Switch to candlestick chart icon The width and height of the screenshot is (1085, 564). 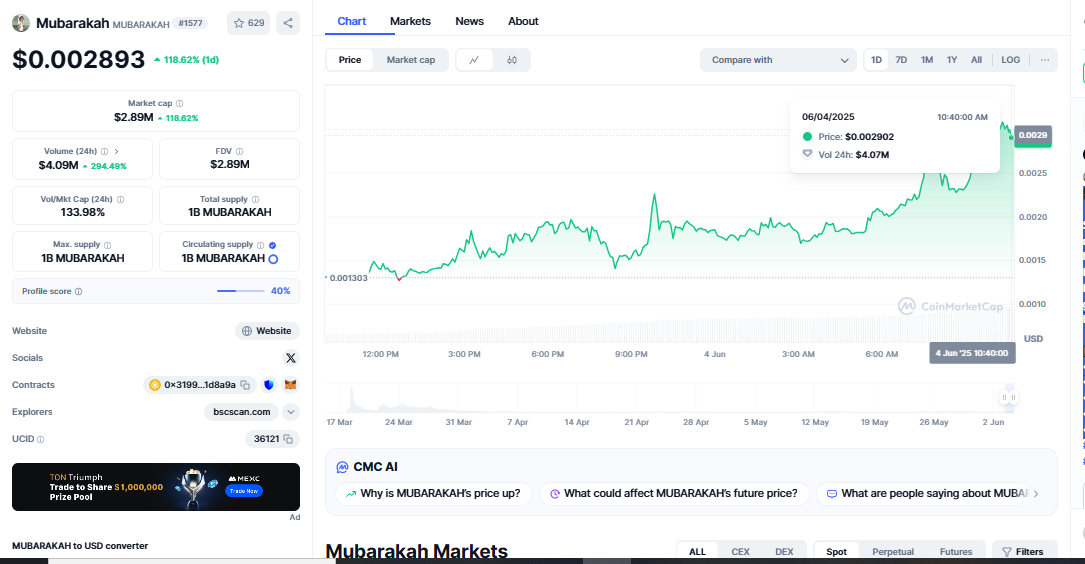[512, 60]
